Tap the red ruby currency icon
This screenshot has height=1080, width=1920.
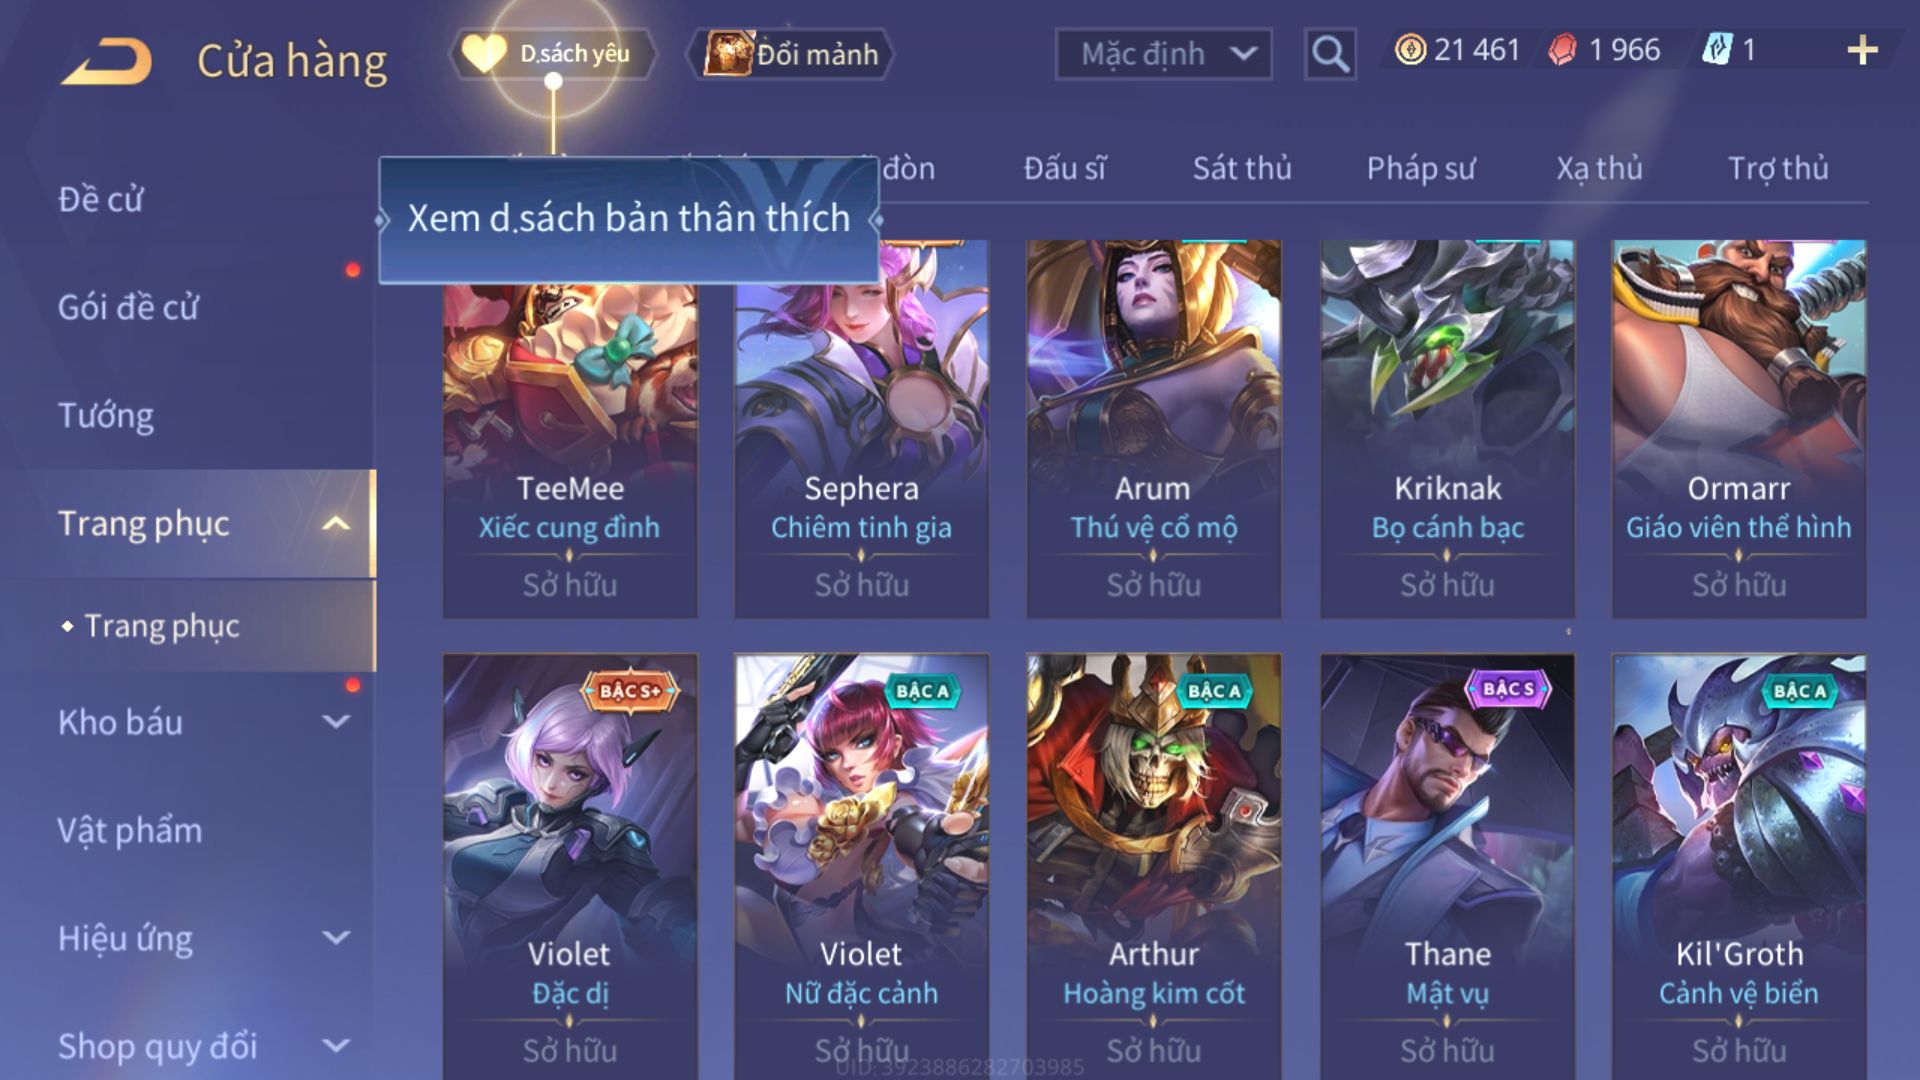(x=1563, y=50)
